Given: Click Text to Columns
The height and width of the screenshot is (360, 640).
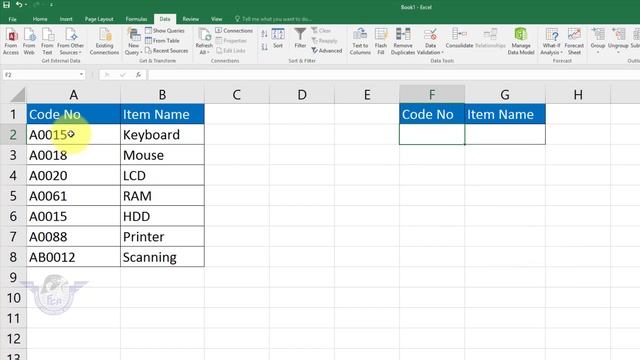Looking at the screenshot, I should tap(360, 41).
